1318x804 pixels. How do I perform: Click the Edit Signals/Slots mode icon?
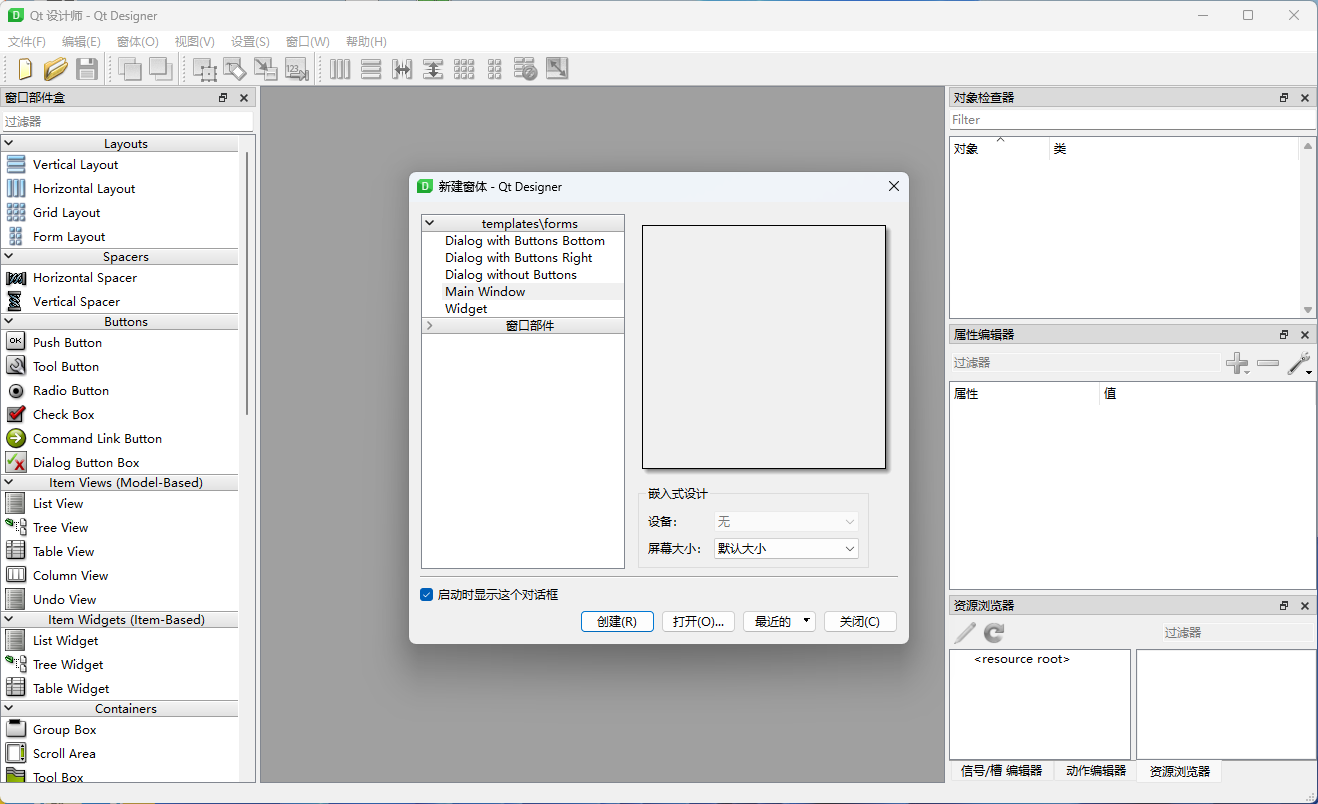point(235,69)
